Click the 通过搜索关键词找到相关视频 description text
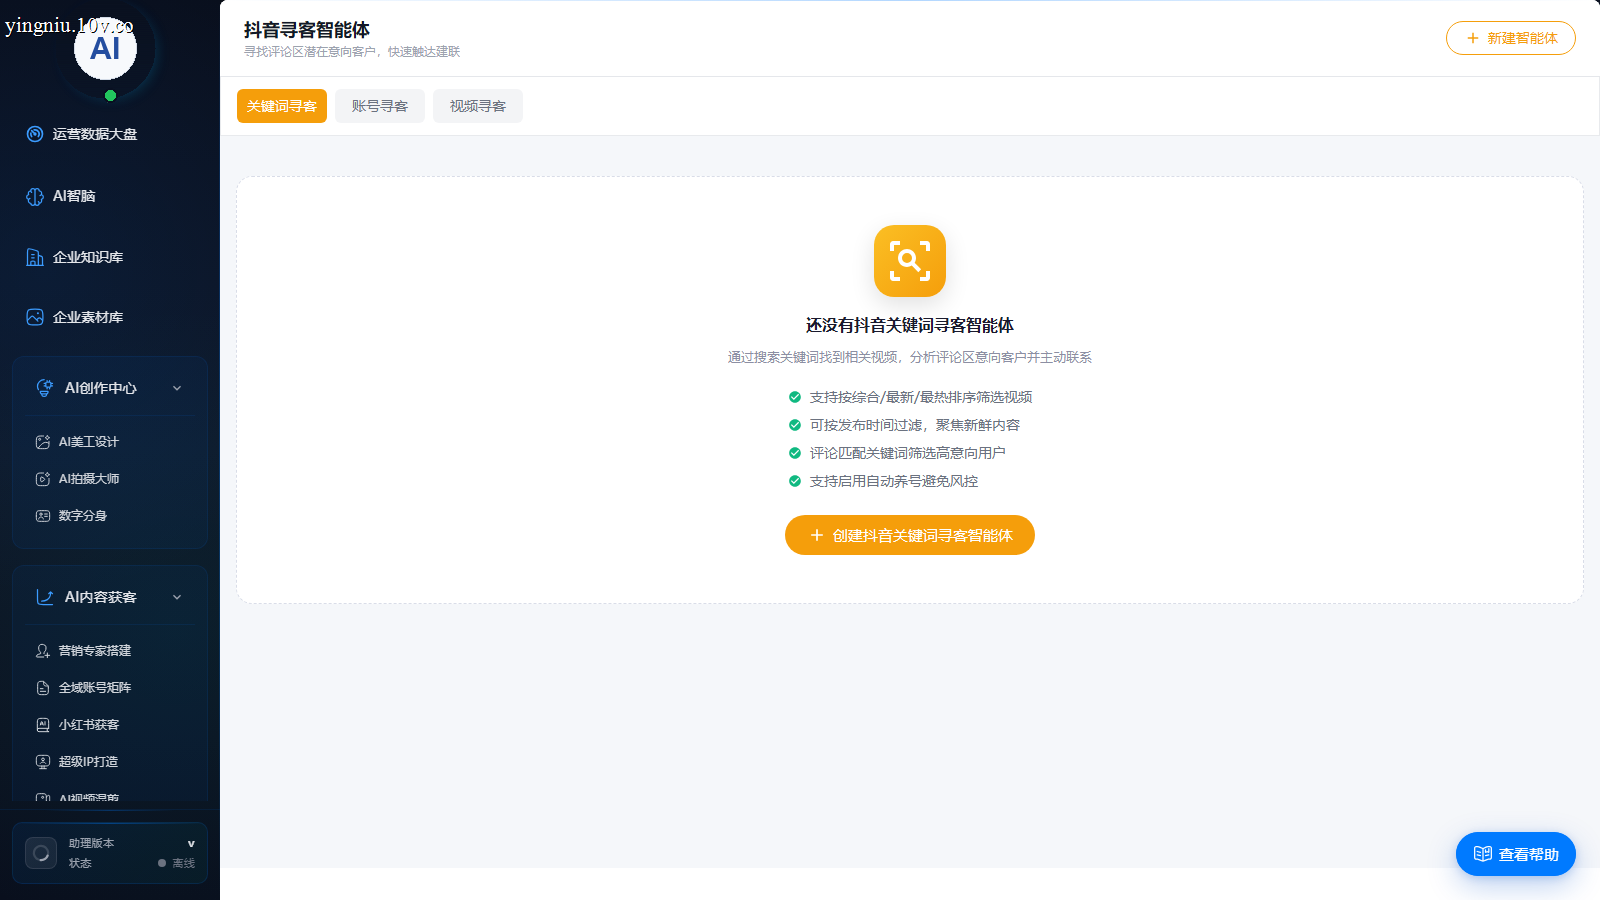 coord(910,357)
